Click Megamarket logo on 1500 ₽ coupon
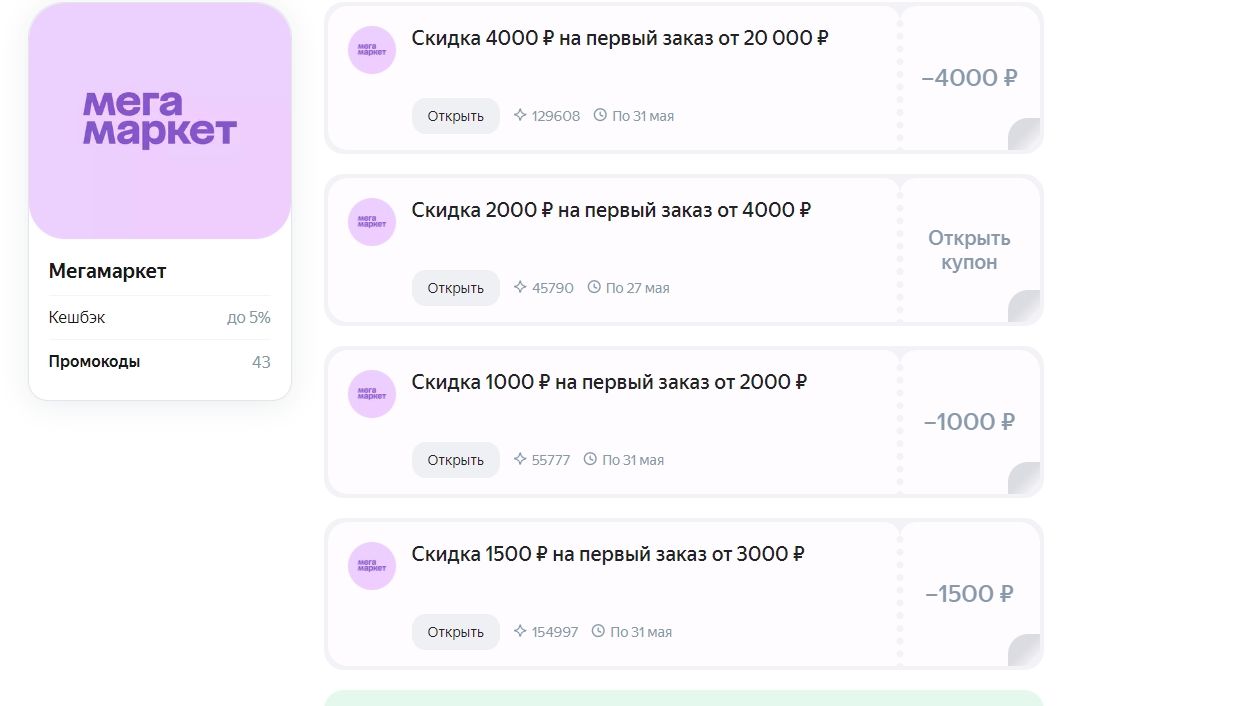 [372, 566]
